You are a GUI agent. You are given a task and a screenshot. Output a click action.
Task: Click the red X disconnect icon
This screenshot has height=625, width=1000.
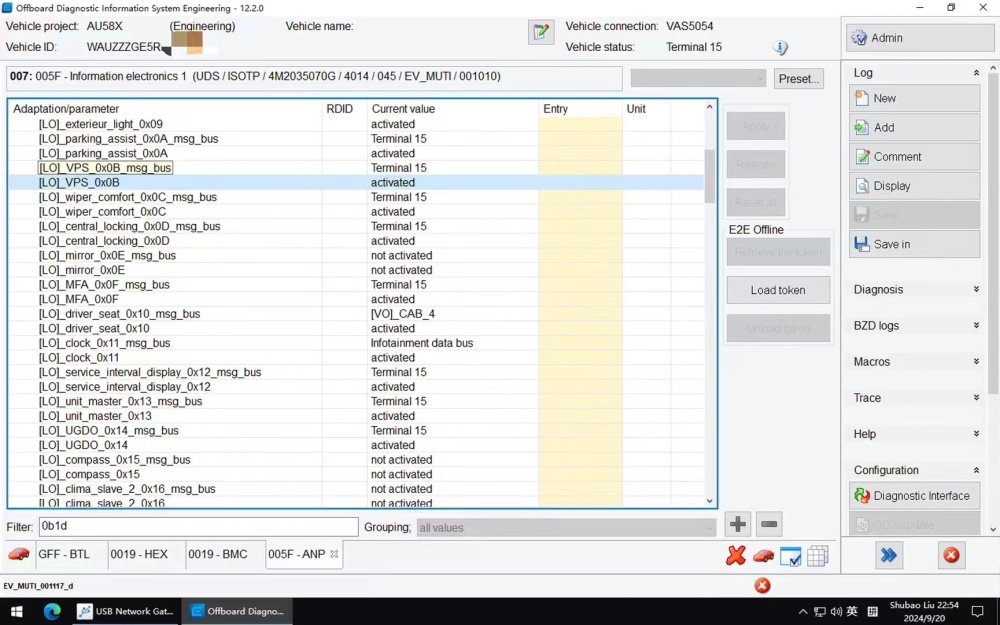click(735, 555)
